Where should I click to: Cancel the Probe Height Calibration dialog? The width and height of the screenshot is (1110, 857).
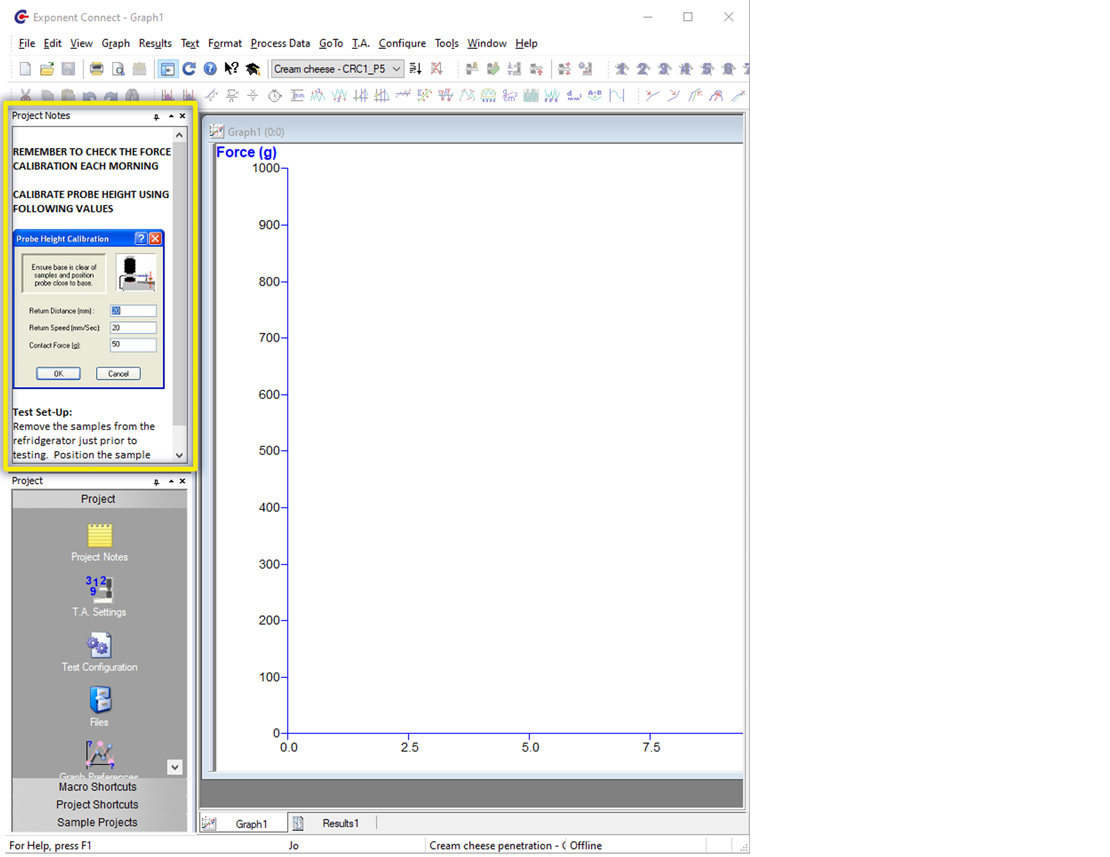[117, 373]
